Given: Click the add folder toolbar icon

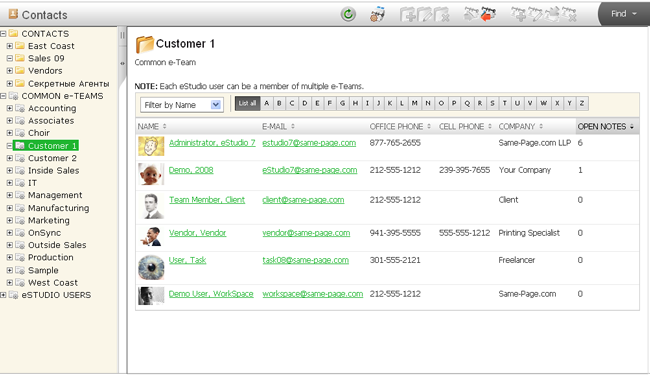Looking at the screenshot, I should tap(408, 15).
